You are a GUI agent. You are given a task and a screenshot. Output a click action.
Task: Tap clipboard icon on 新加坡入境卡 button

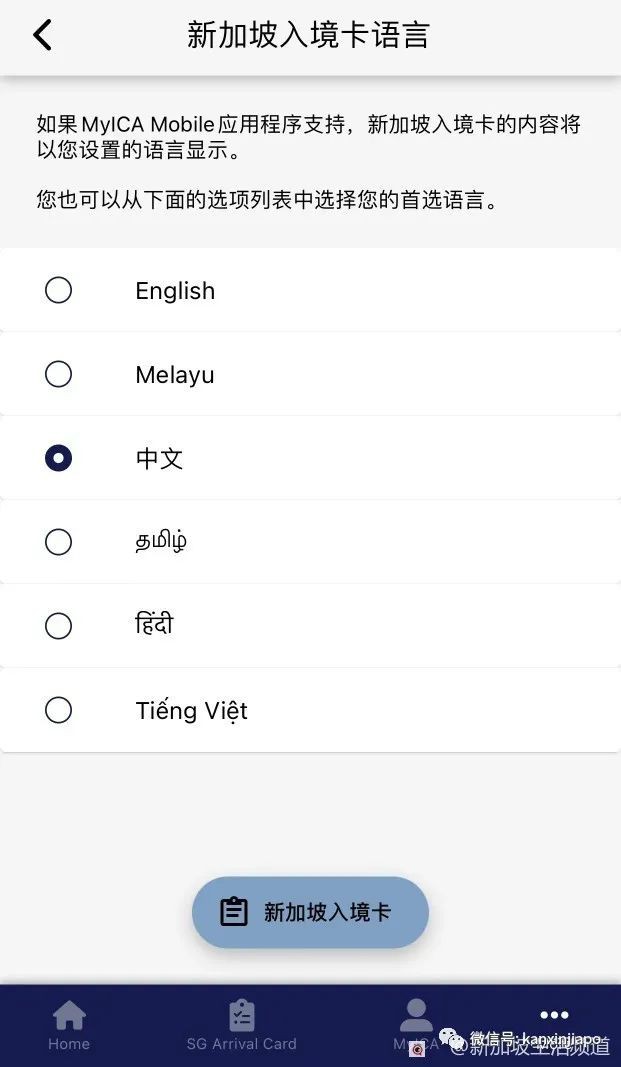tap(233, 912)
